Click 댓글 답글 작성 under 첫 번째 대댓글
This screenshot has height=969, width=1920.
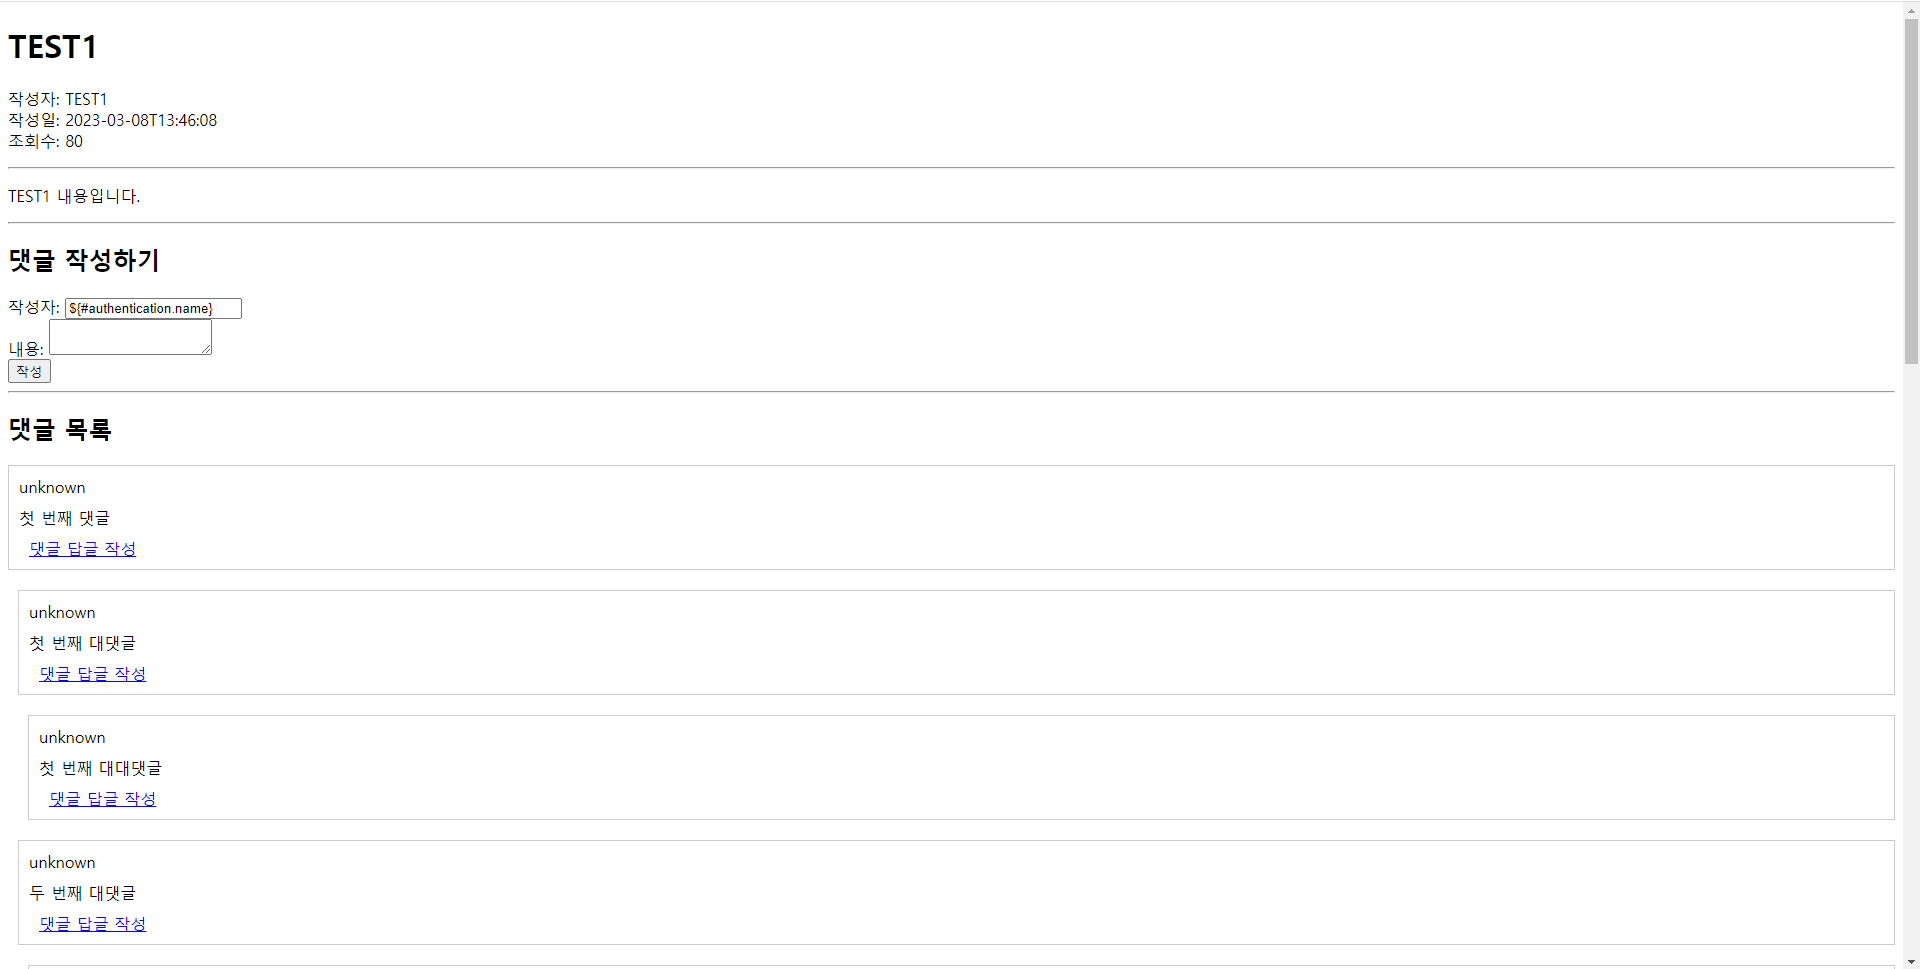[x=92, y=673]
